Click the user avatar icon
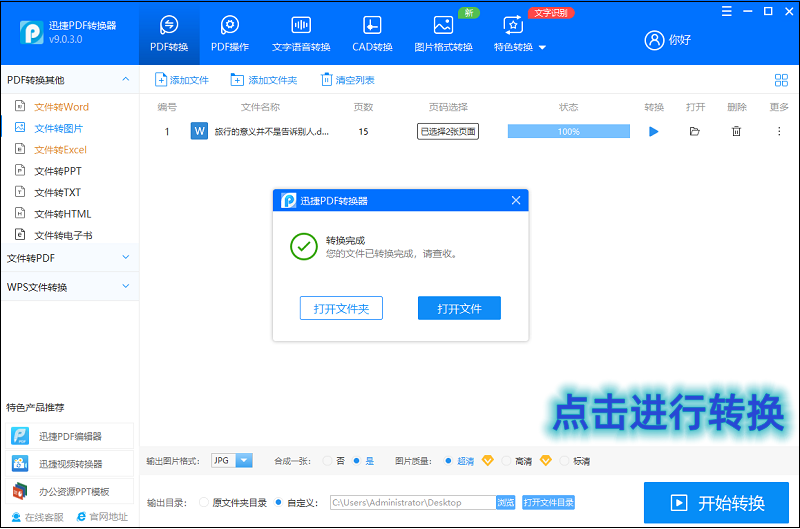This screenshot has width=800, height=529. [x=654, y=40]
